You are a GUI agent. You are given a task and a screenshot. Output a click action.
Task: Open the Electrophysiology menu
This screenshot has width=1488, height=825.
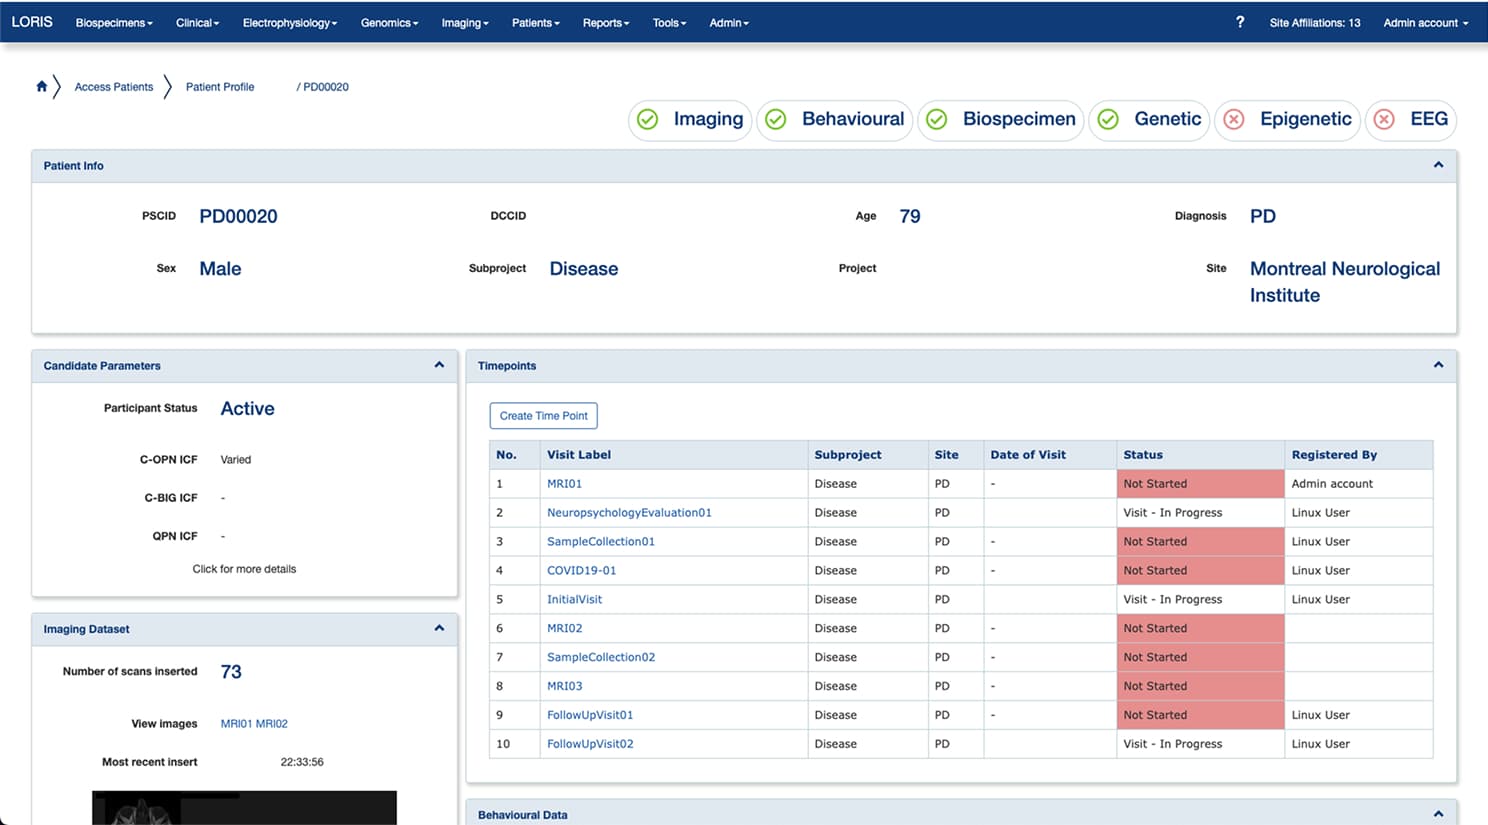point(289,22)
